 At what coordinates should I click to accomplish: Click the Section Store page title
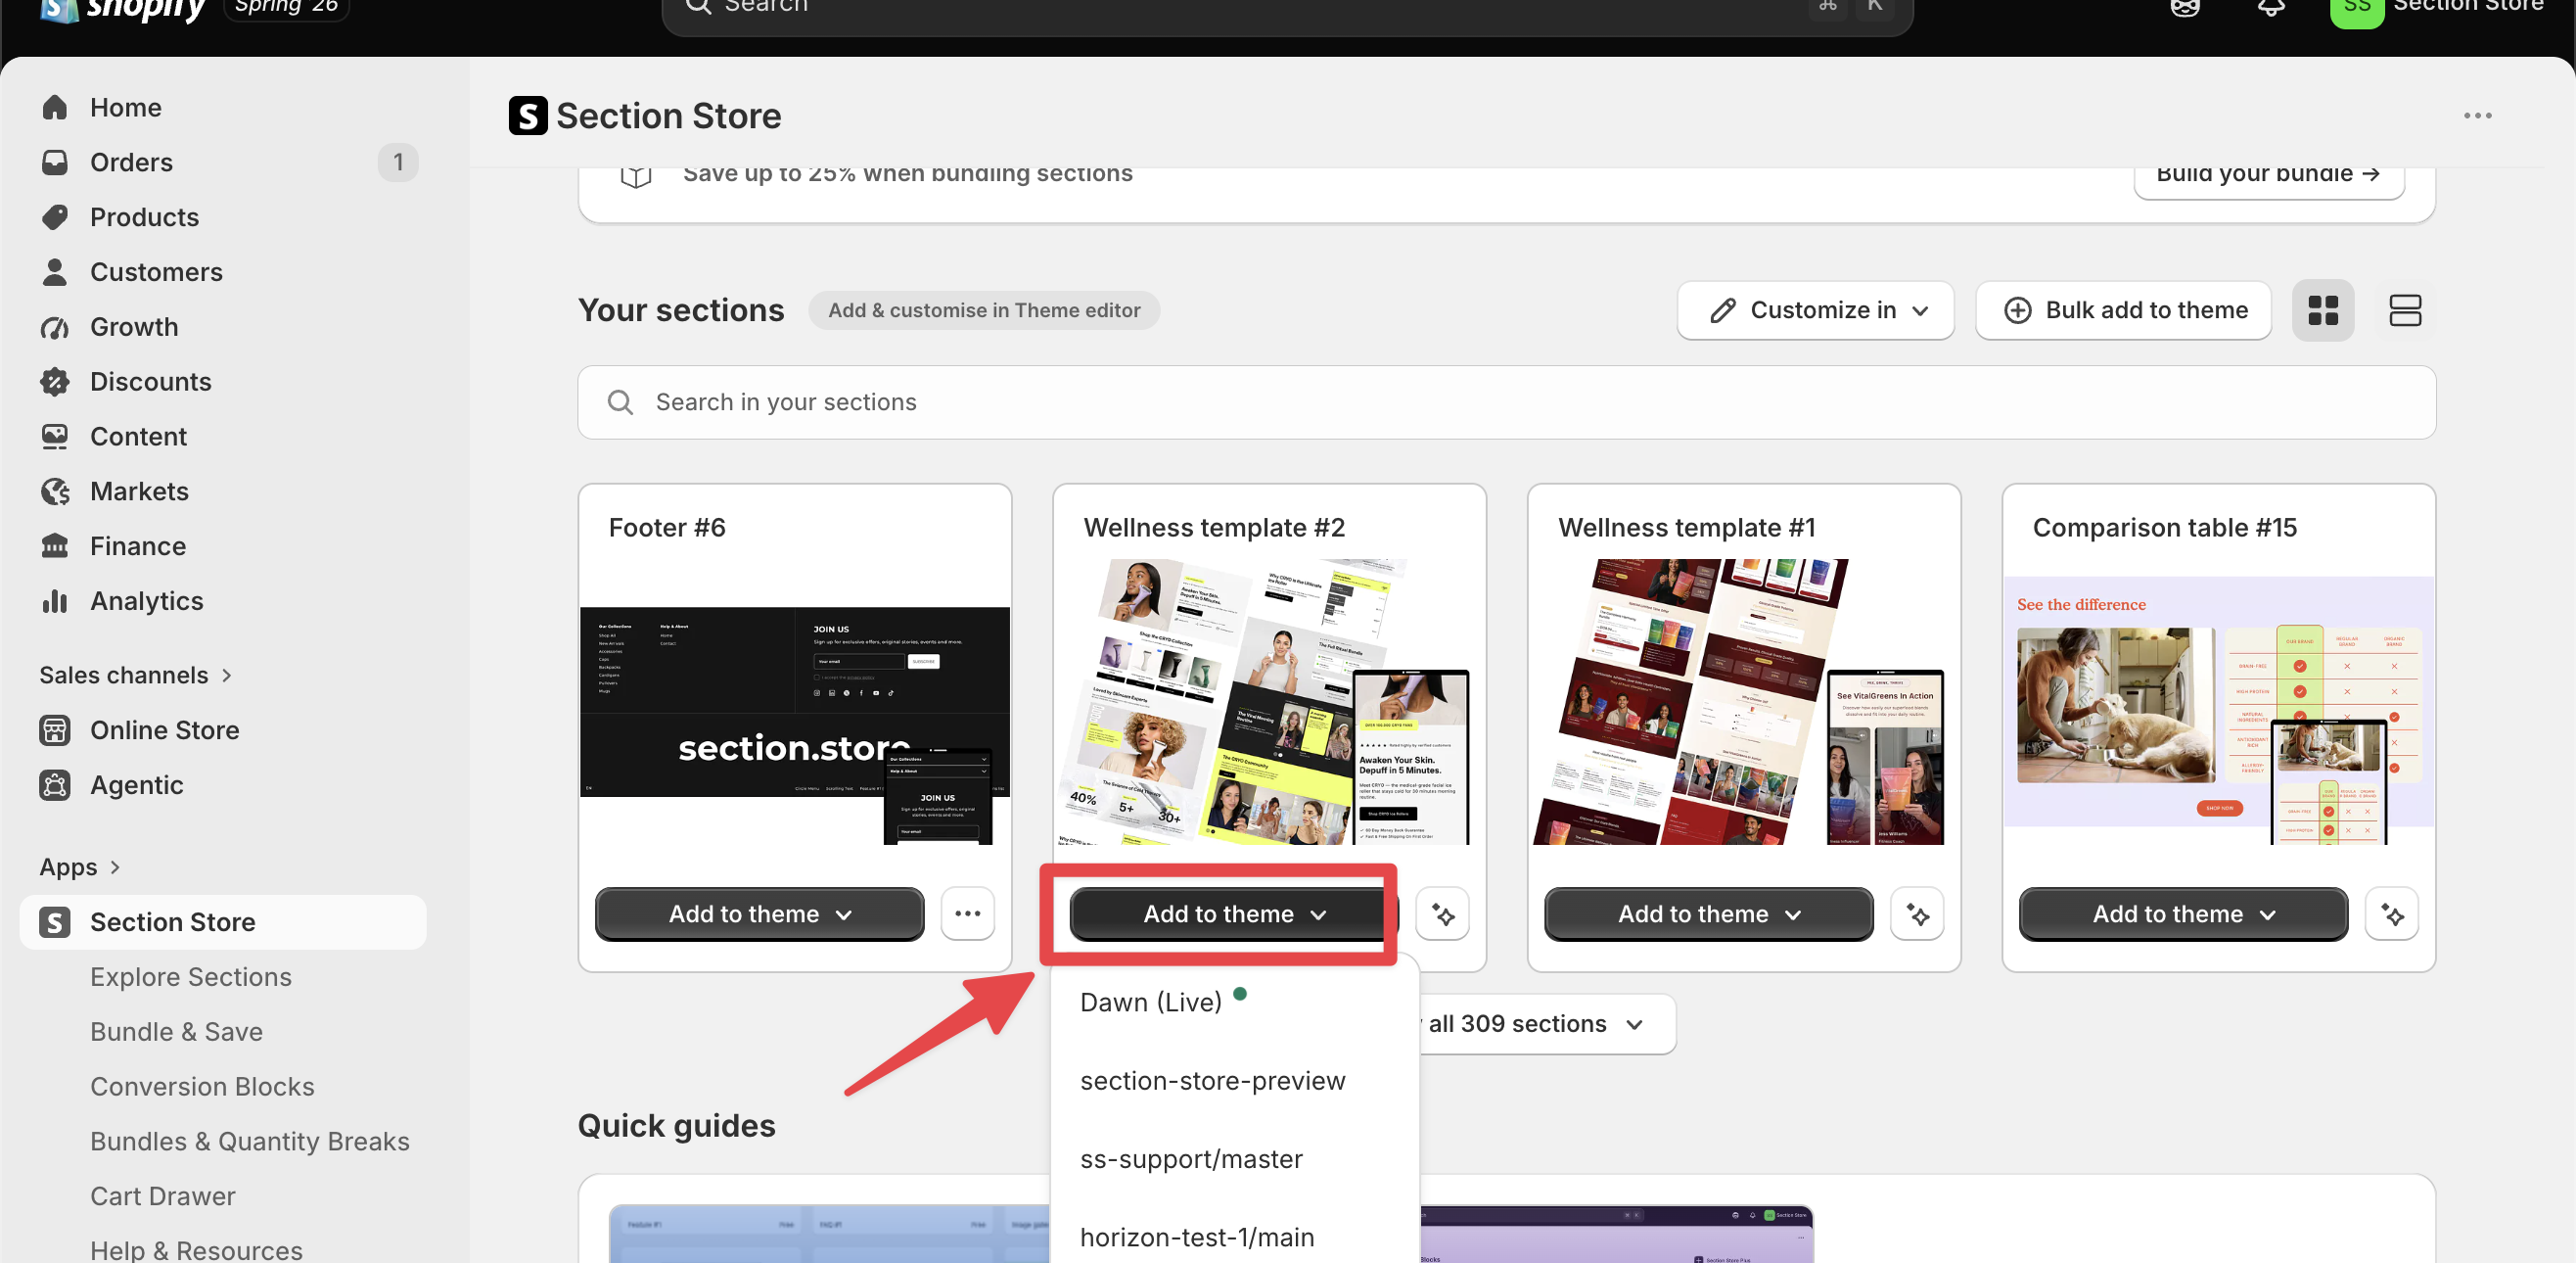669,116
